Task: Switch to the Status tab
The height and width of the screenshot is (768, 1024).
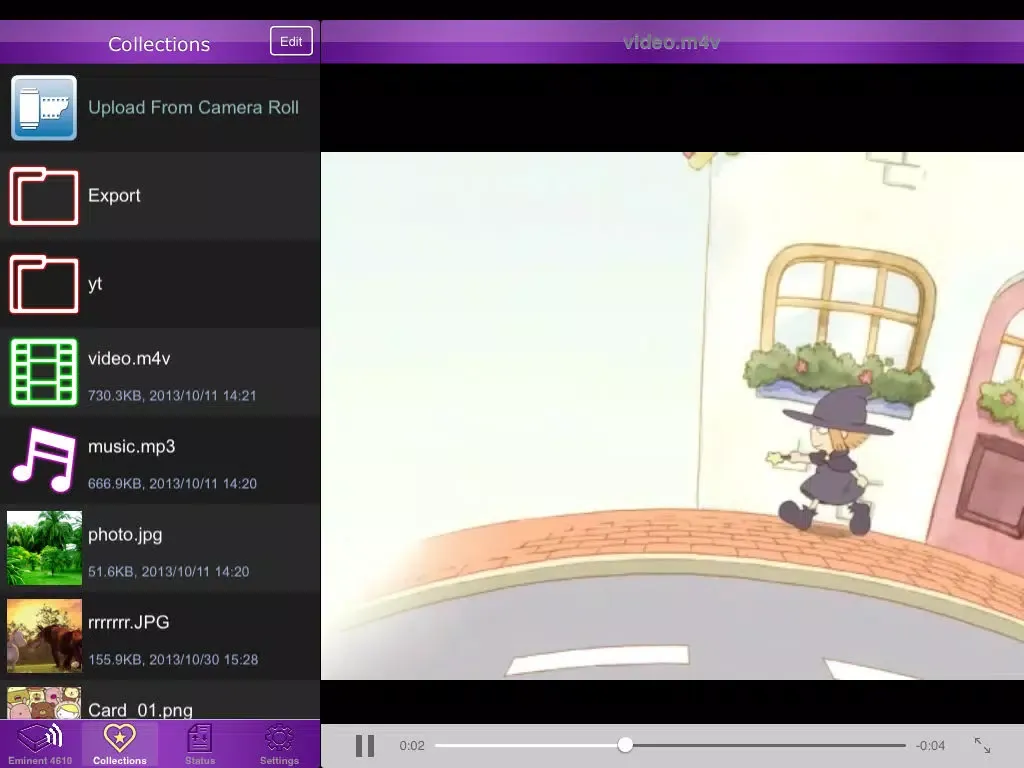Action: coord(200,744)
